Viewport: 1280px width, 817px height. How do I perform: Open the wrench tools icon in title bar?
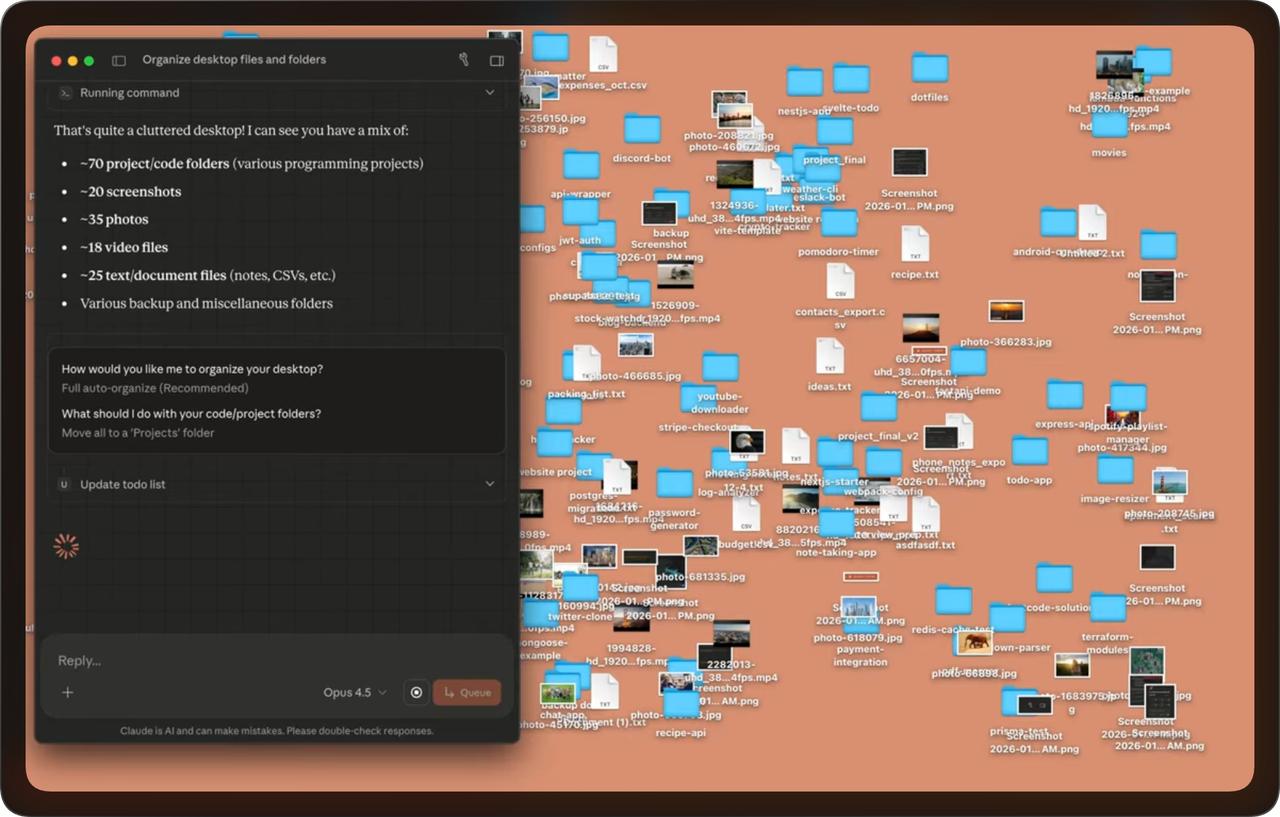pyautogui.click(x=464, y=60)
